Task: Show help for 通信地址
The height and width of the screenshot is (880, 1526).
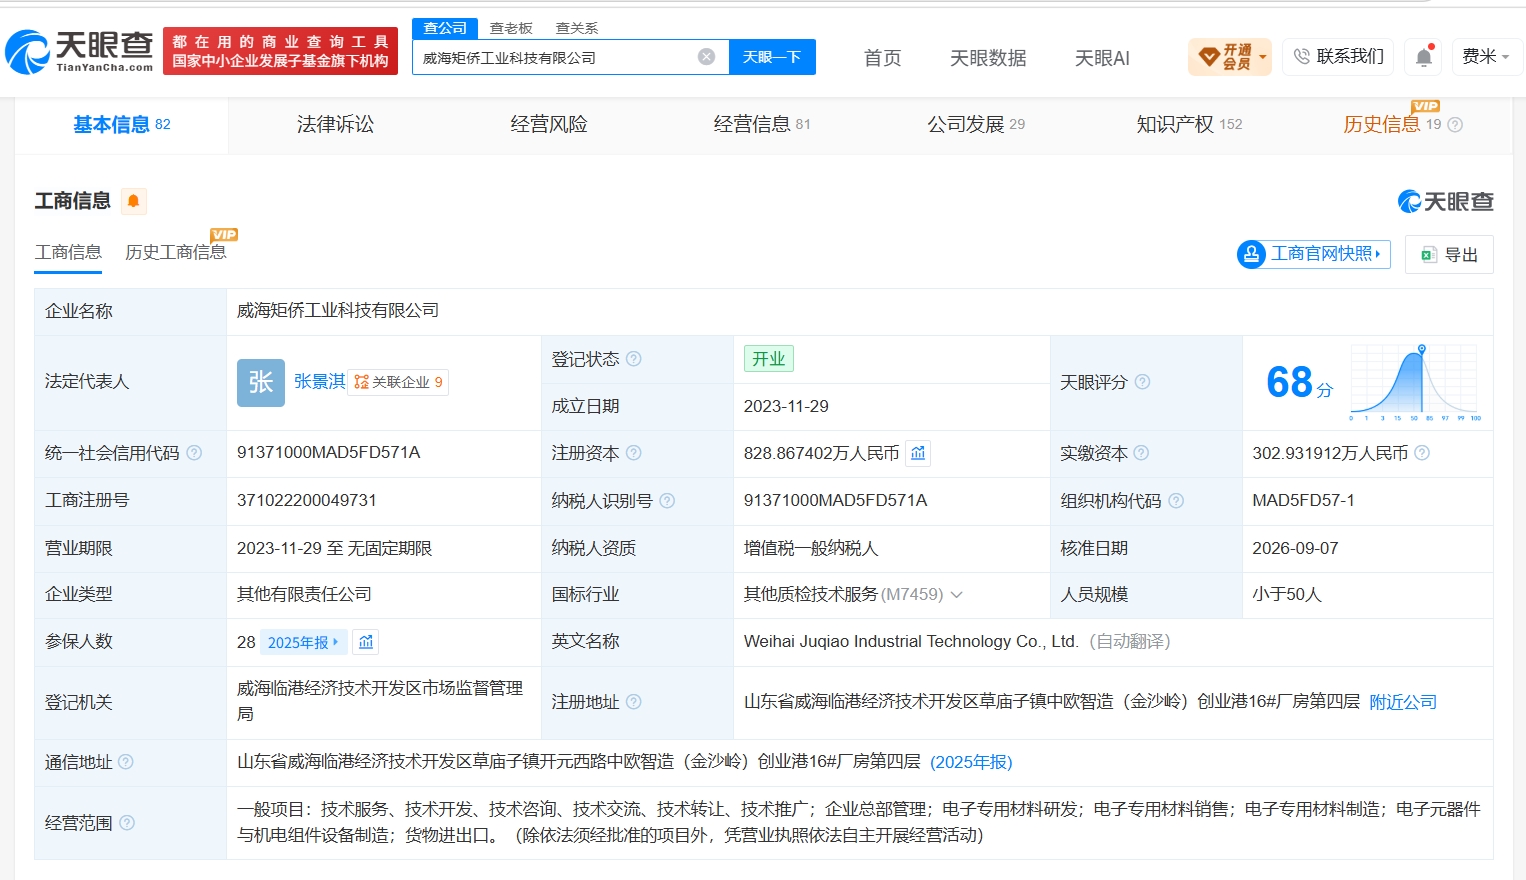Action: (x=126, y=762)
